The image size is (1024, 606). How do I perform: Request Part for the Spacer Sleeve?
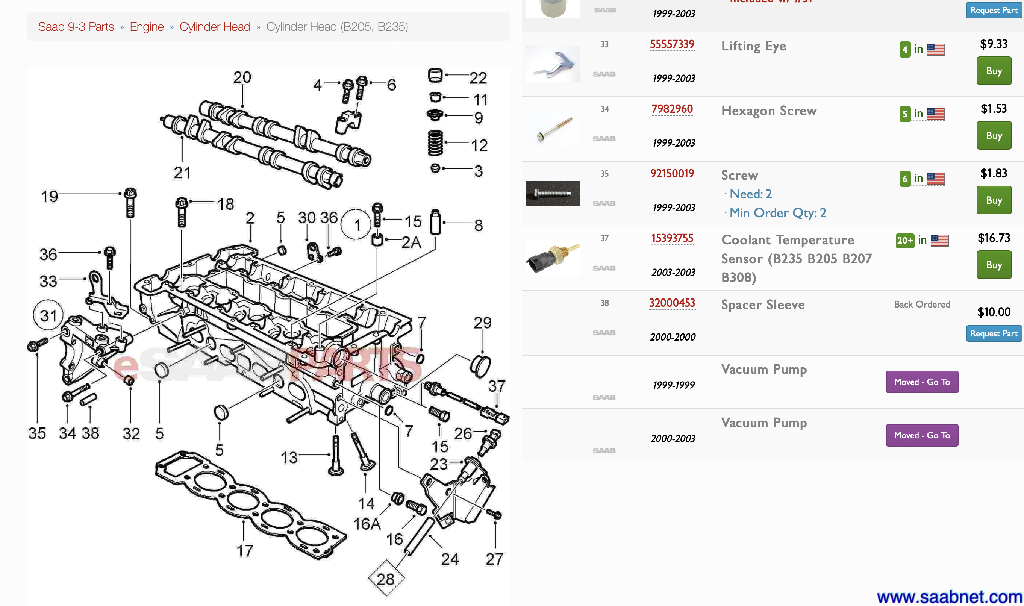[993, 333]
